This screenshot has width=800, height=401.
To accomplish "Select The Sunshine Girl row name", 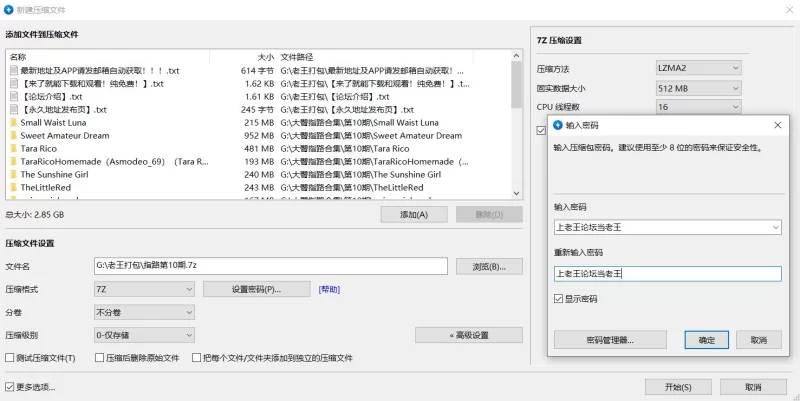I will 54,174.
